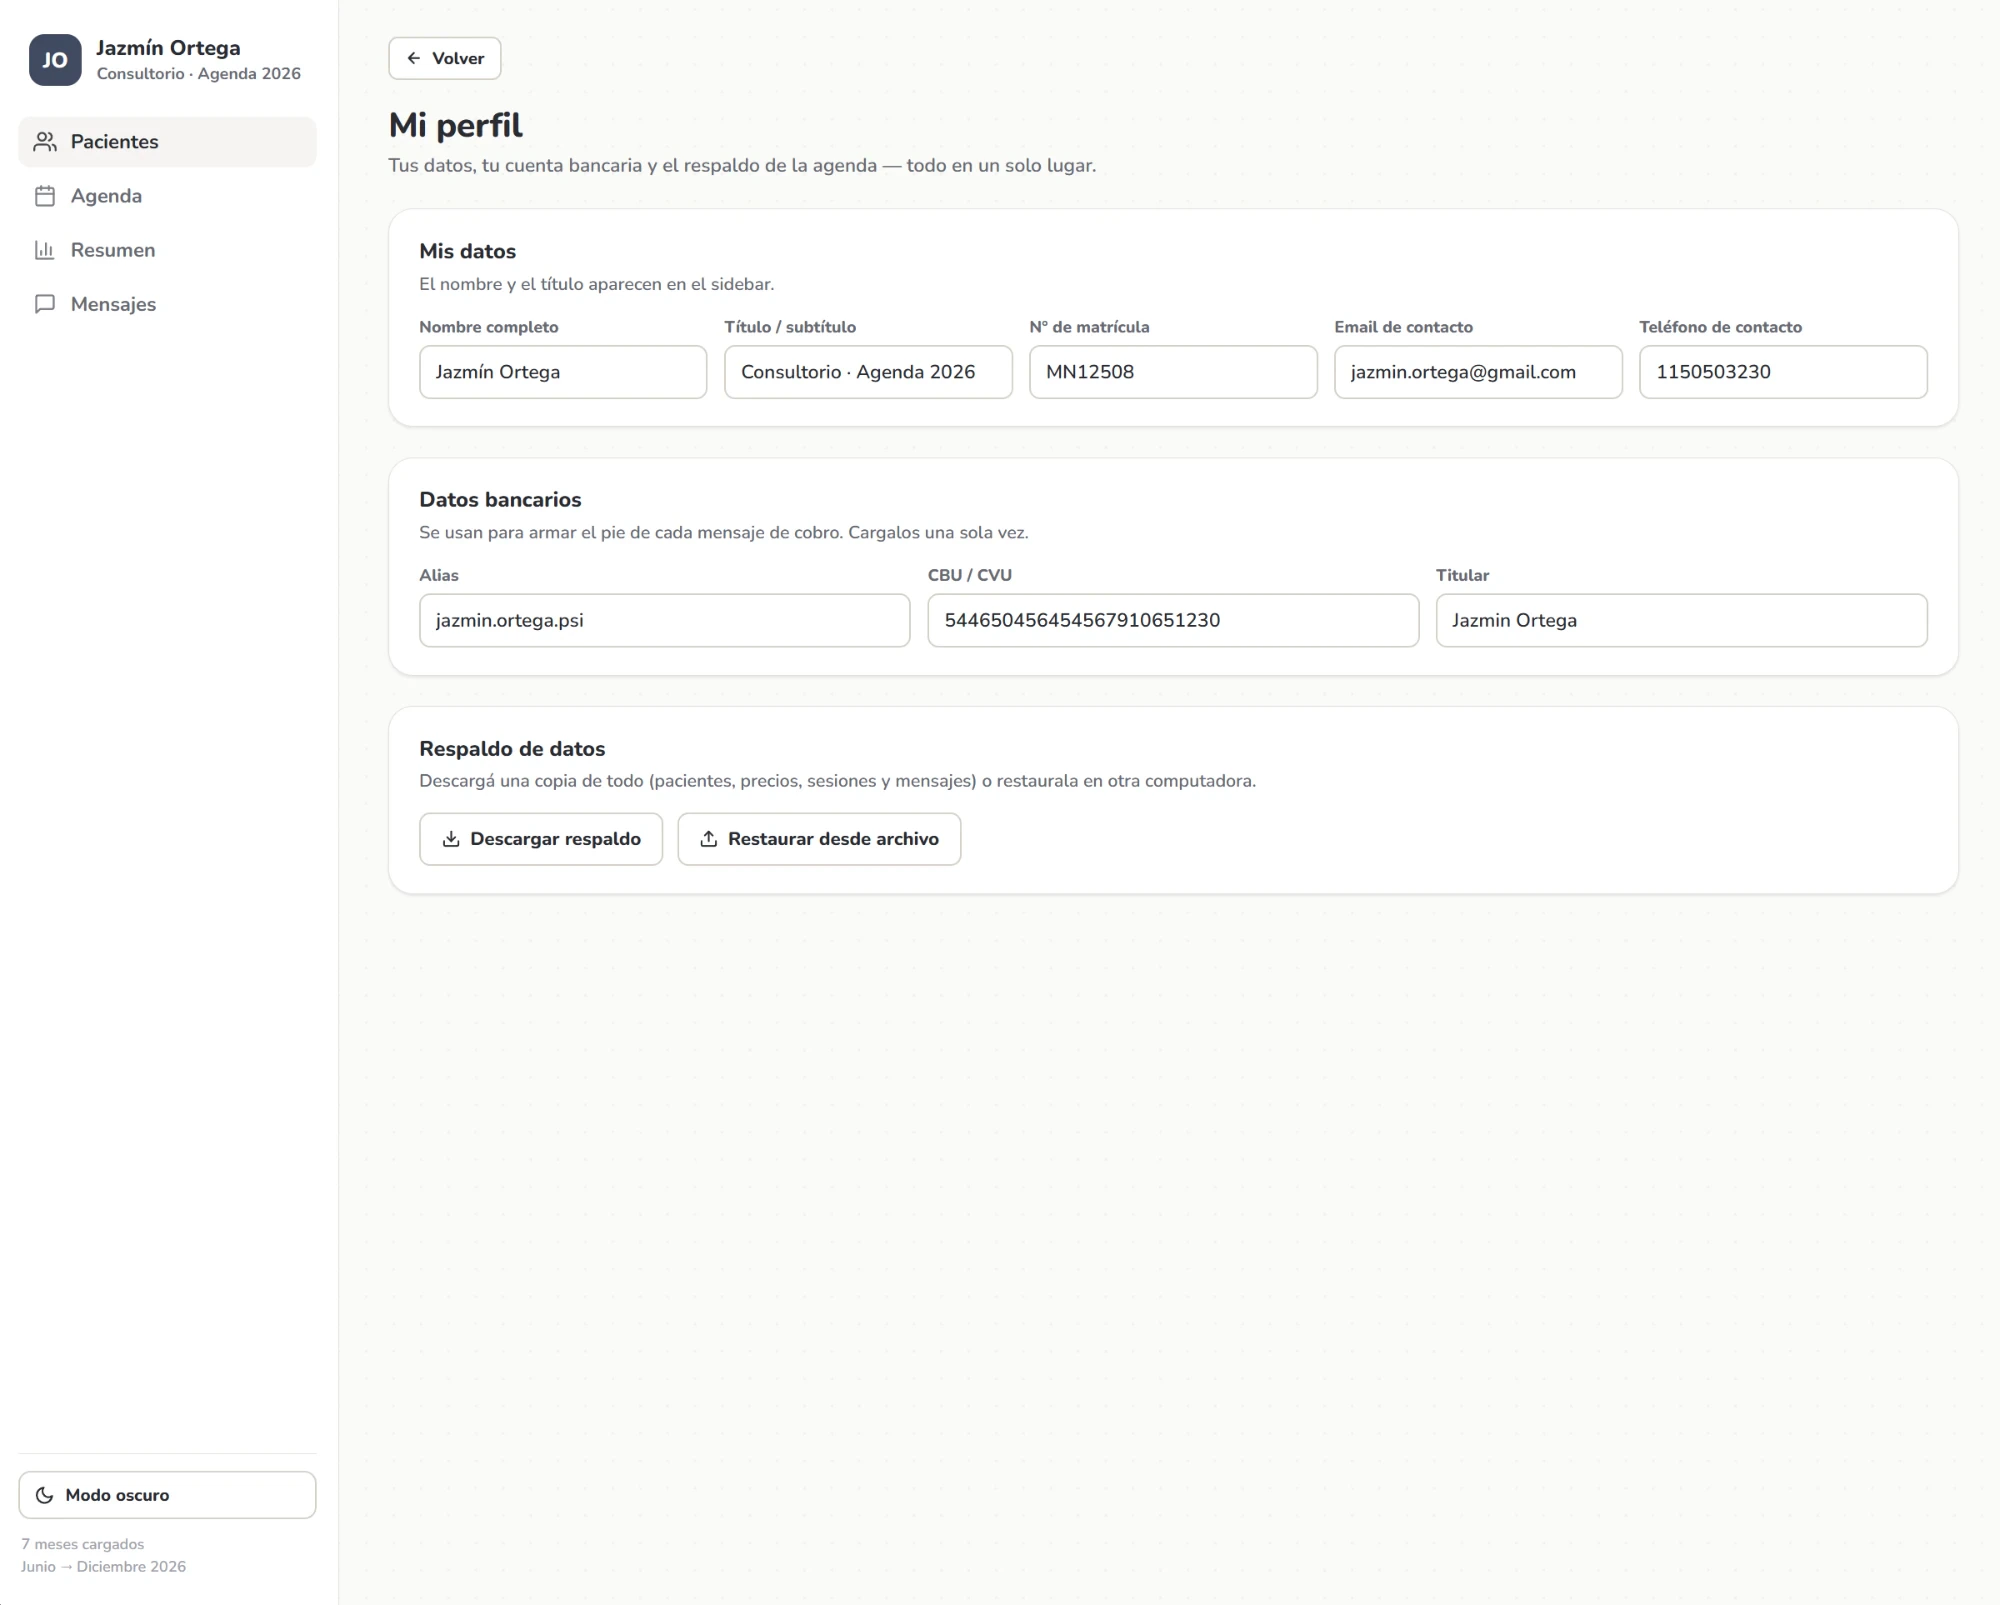Click the Datos bancarios section title
The height and width of the screenshot is (1605, 2000).
point(500,500)
